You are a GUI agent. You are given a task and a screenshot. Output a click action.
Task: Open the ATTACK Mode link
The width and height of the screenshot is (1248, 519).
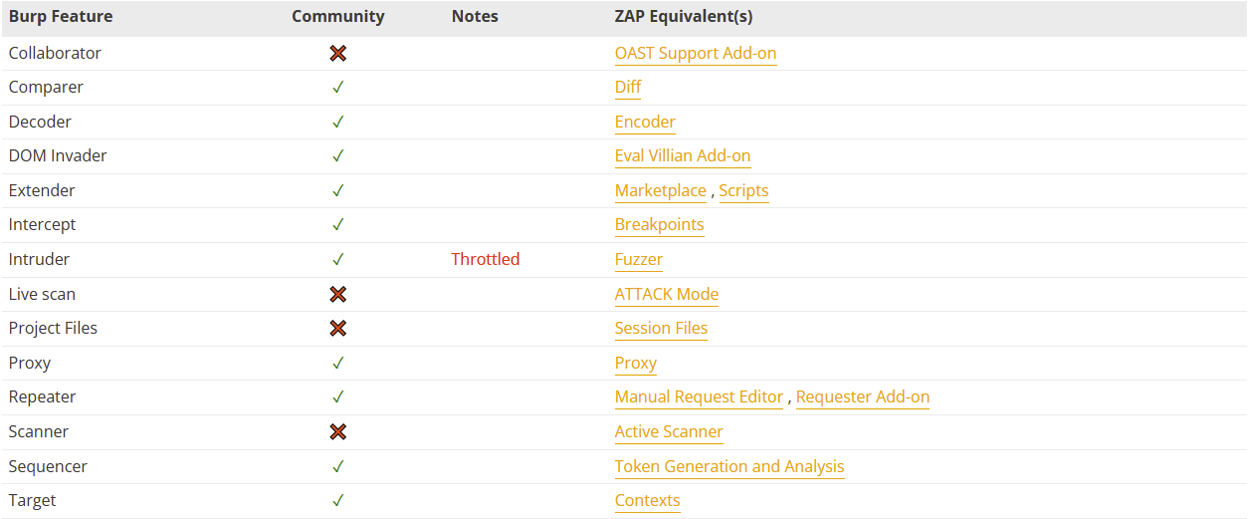pyautogui.click(x=666, y=294)
